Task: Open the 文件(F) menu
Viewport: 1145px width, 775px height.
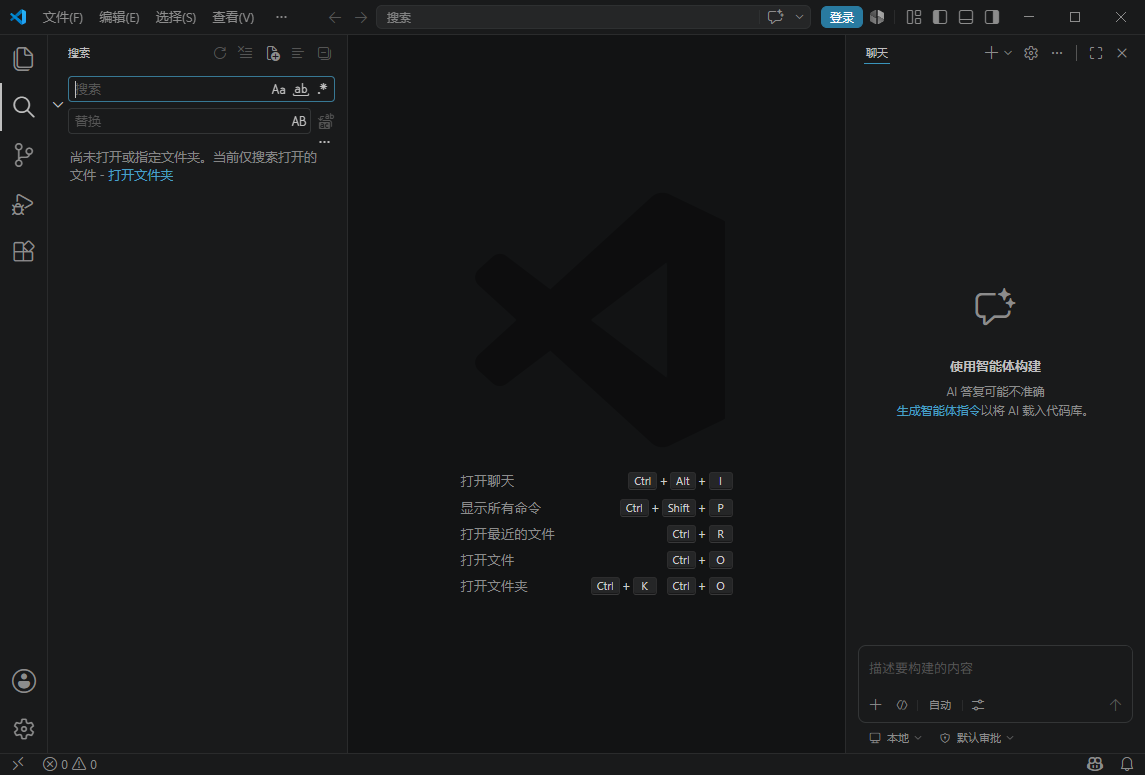Action: tap(63, 17)
